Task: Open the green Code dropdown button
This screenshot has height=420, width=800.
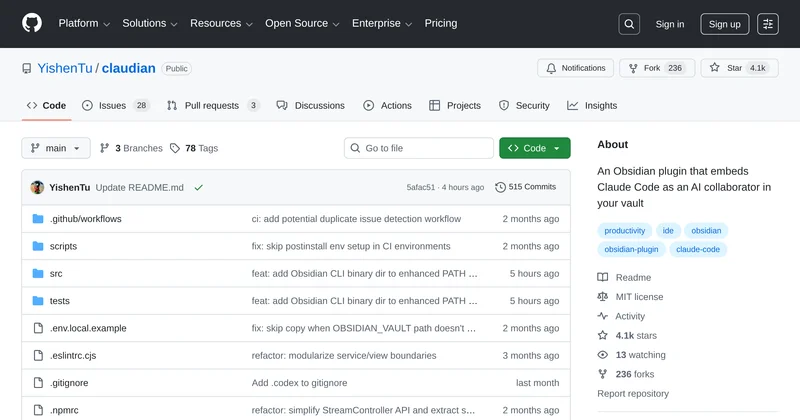Action: point(535,148)
